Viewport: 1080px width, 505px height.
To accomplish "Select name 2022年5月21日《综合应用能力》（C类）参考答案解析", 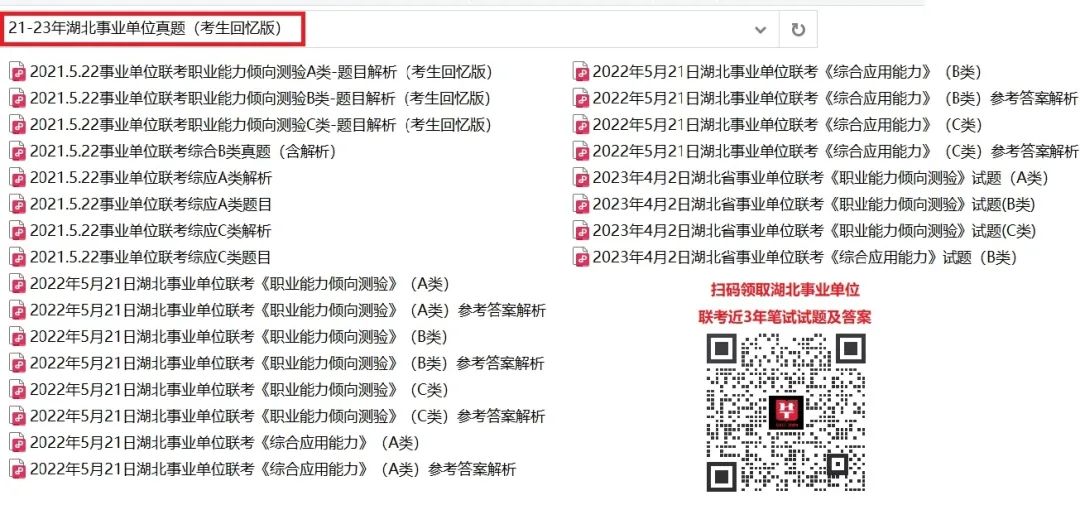I will pyautogui.click(x=835, y=152).
